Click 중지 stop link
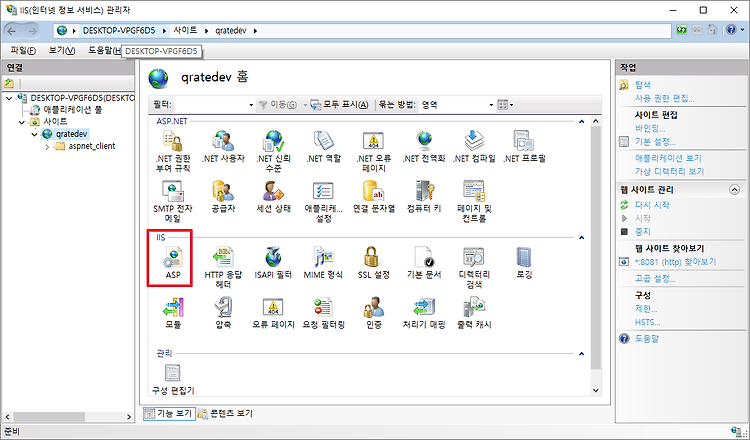Screen dimensions: 750x440 coord(642,231)
